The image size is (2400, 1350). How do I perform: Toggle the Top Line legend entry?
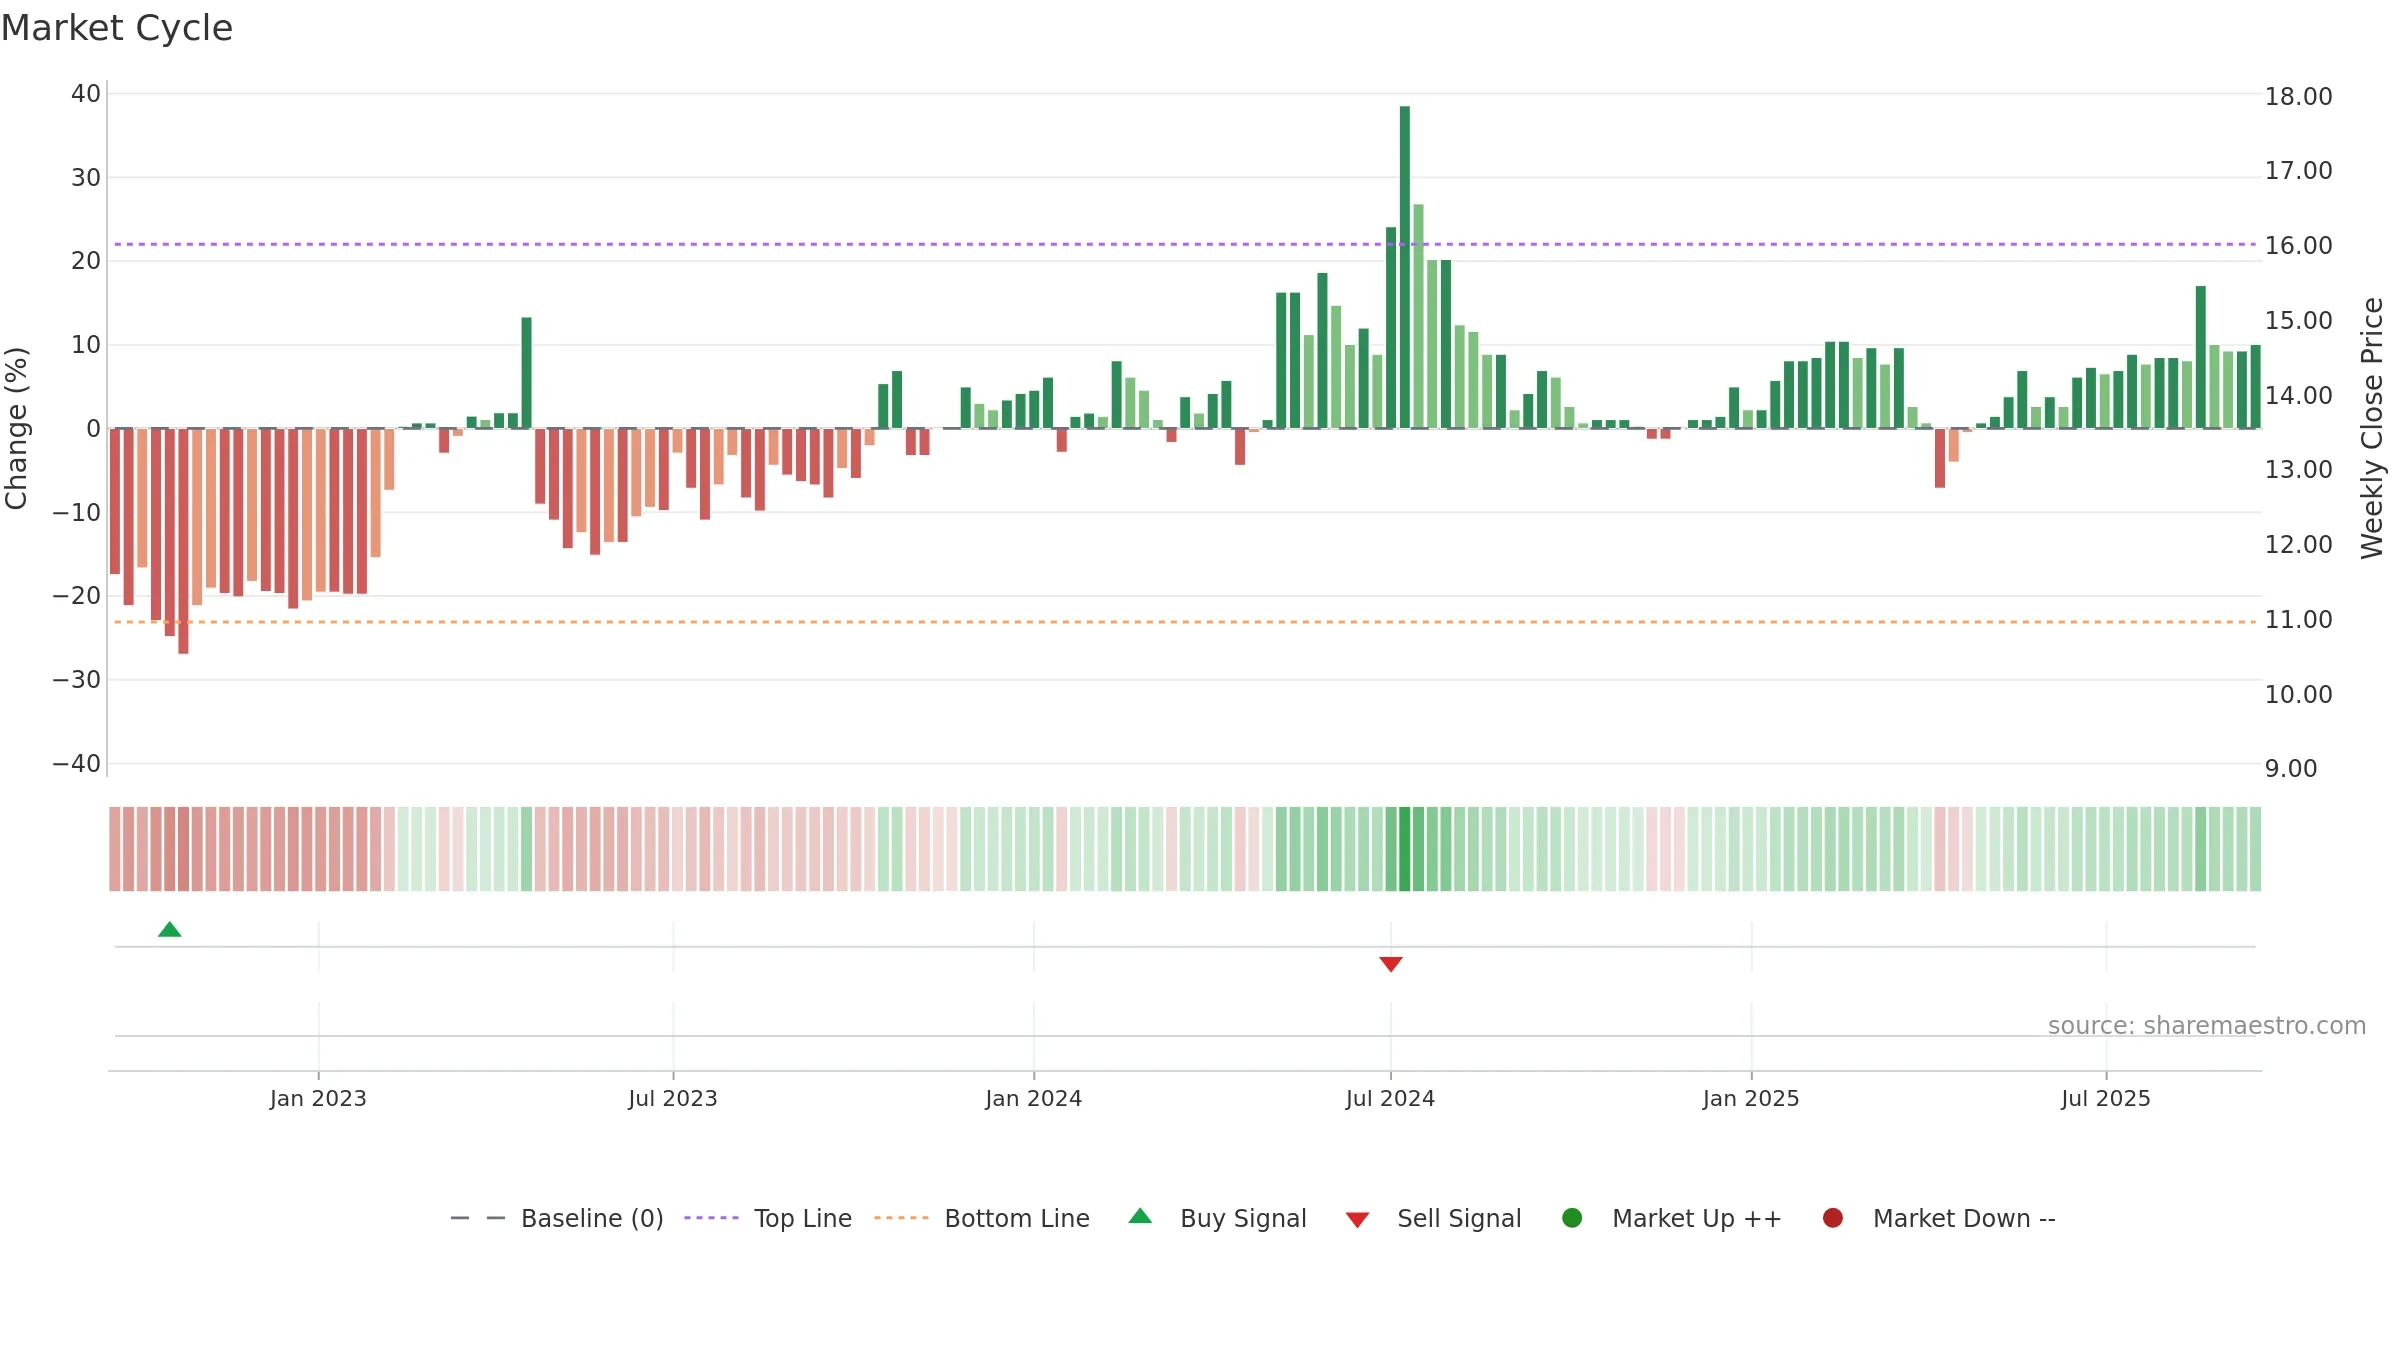pos(768,1219)
